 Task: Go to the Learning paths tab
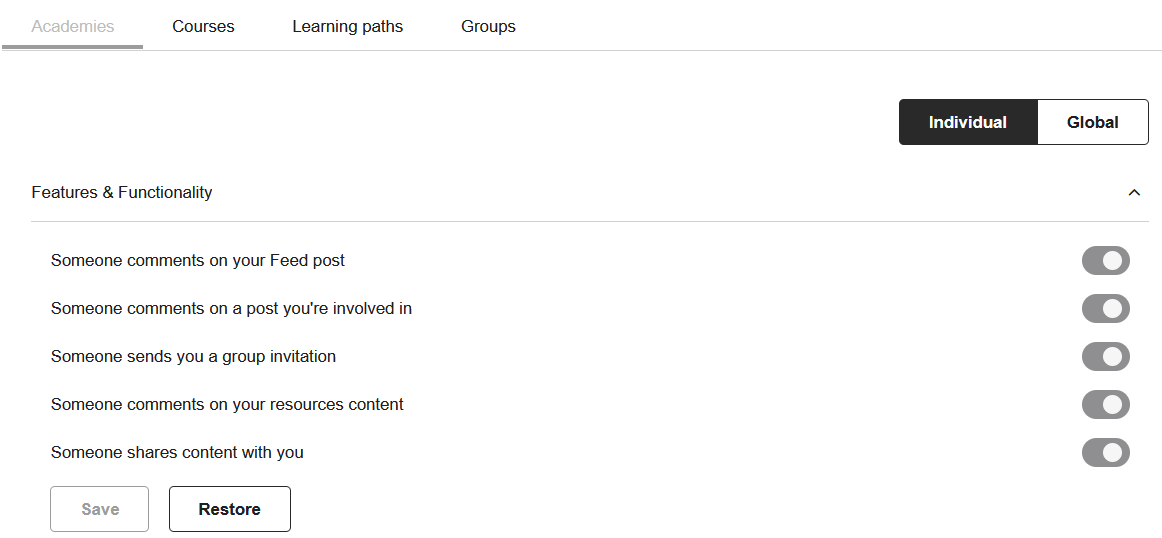coord(348,27)
